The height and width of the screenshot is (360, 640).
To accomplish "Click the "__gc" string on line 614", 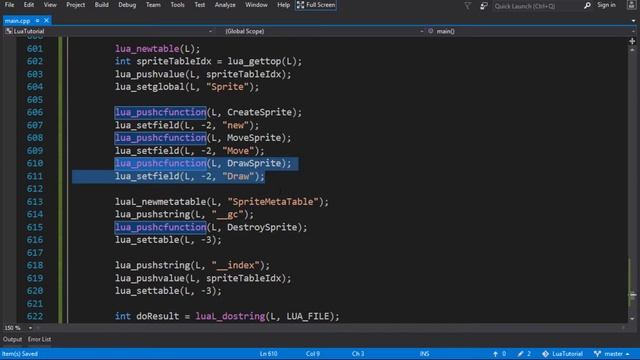I will (227, 214).
